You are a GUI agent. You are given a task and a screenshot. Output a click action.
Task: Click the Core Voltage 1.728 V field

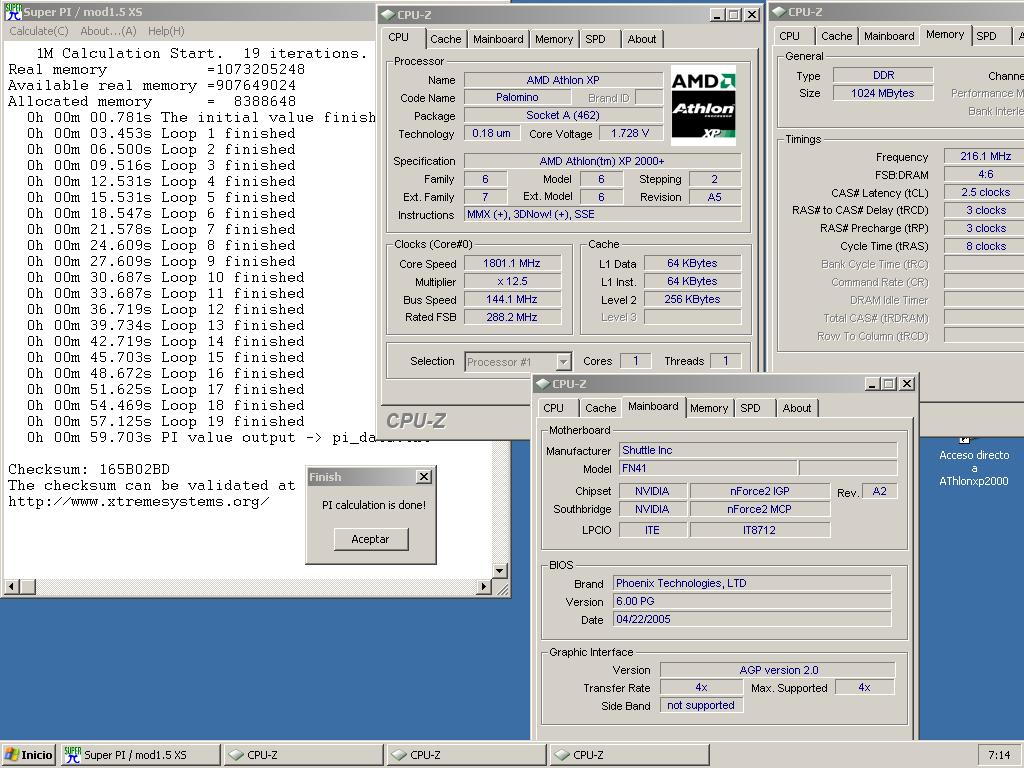click(x=630, y=133)
